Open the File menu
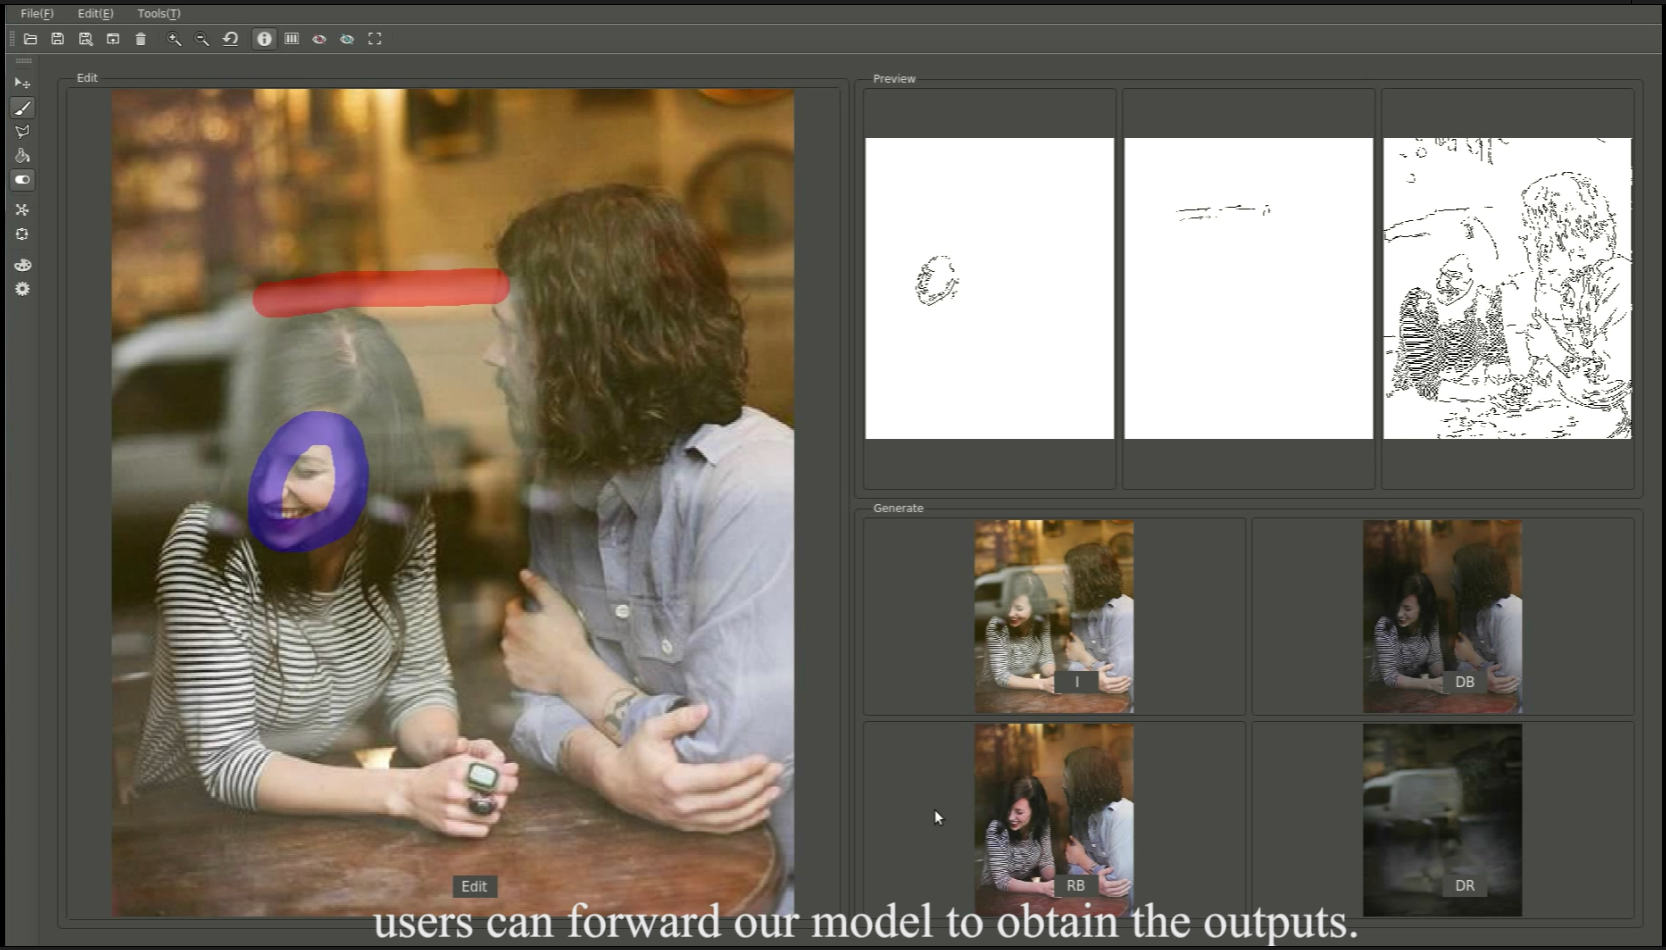This screenshot has height=950, width=1666. (x=37, y=13)
